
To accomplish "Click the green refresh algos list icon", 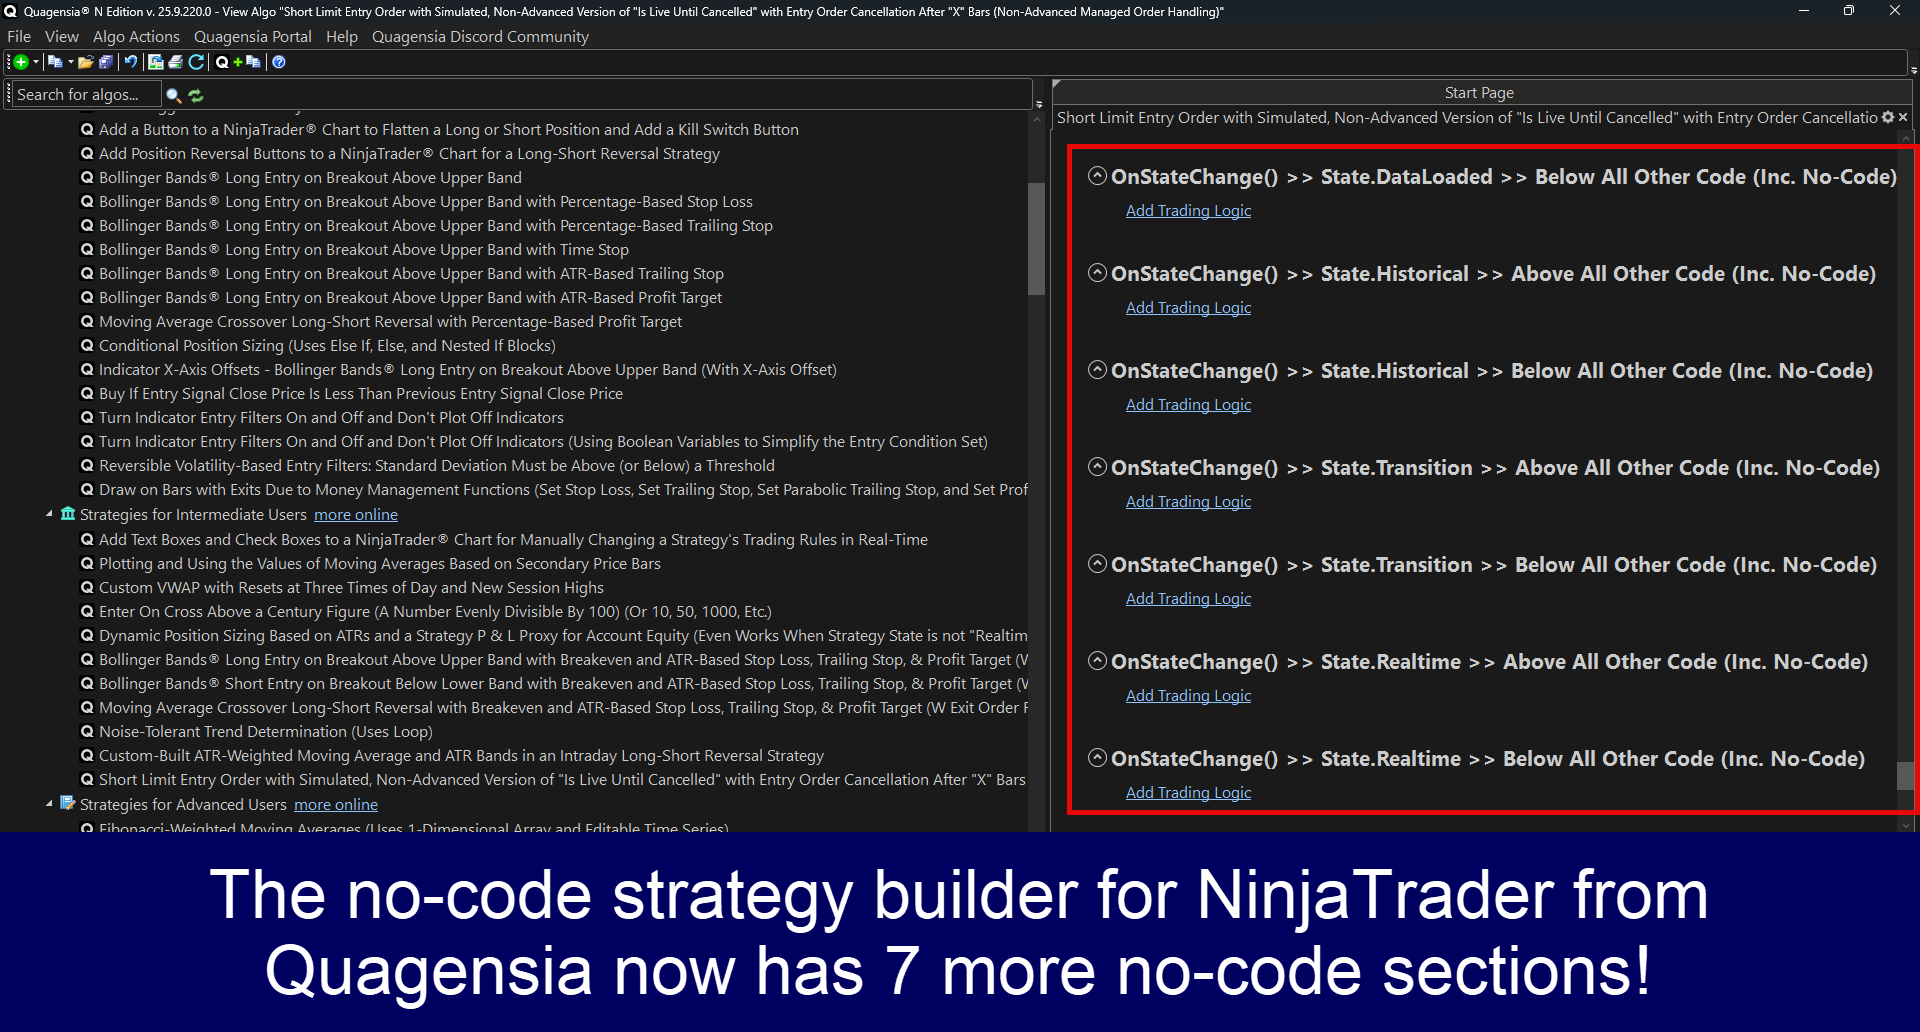I will [196, 95].
